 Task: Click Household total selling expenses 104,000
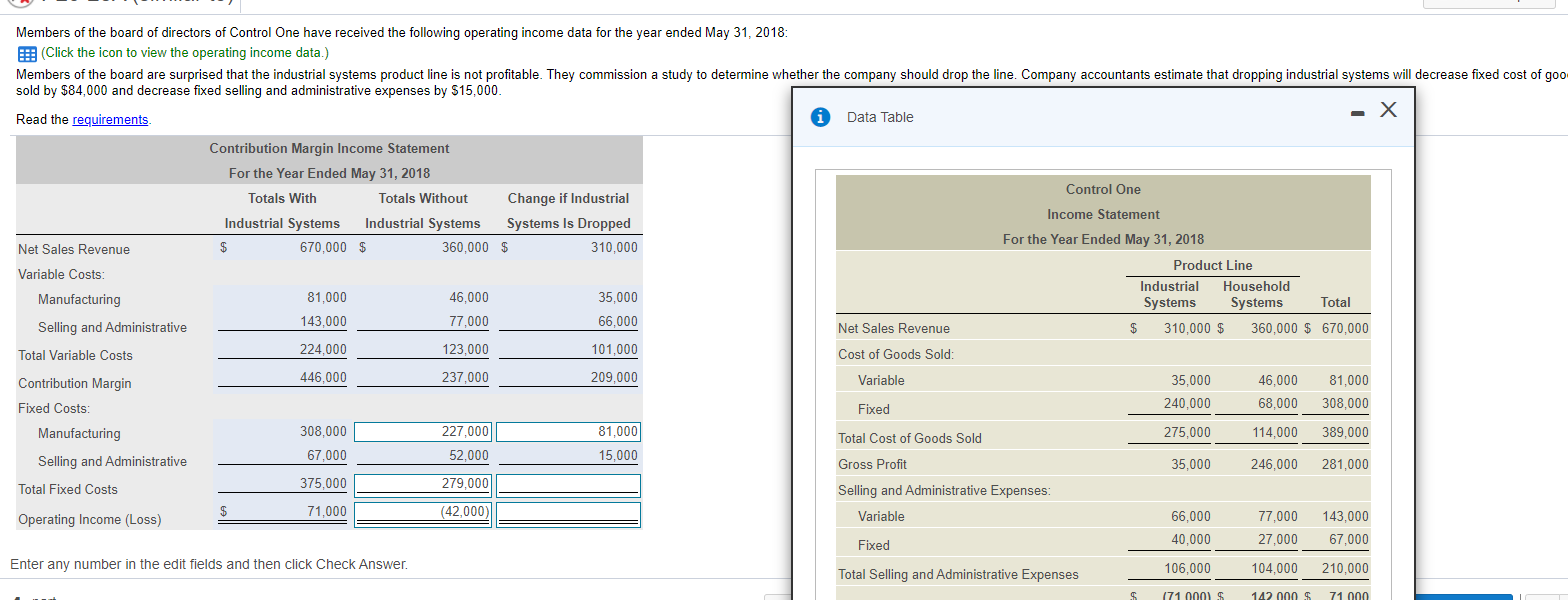1274,568
